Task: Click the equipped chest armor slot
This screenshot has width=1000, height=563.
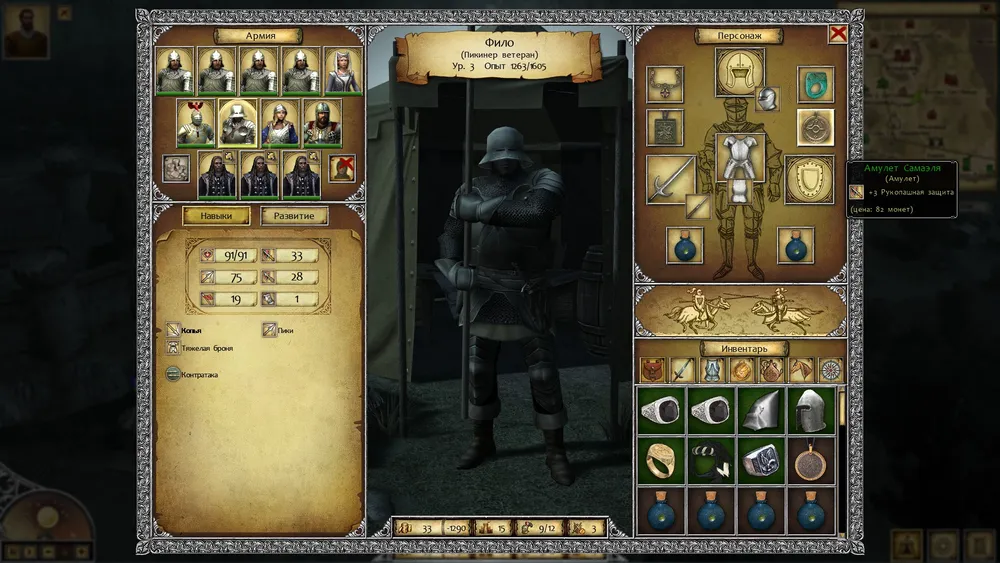Action: click(739, 157)
